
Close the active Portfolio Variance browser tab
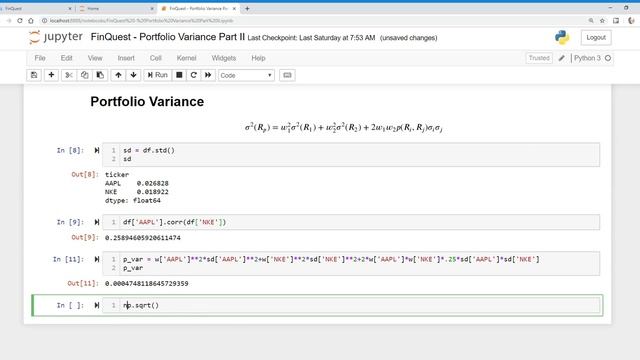[x=234, y=8]
